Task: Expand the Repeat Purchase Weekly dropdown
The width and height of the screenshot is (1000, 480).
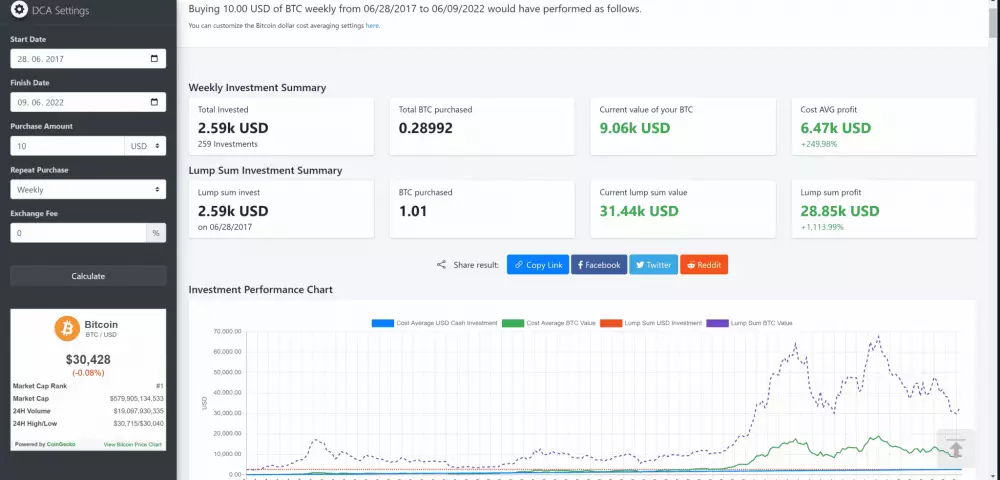Action: (x=88, y=189)
